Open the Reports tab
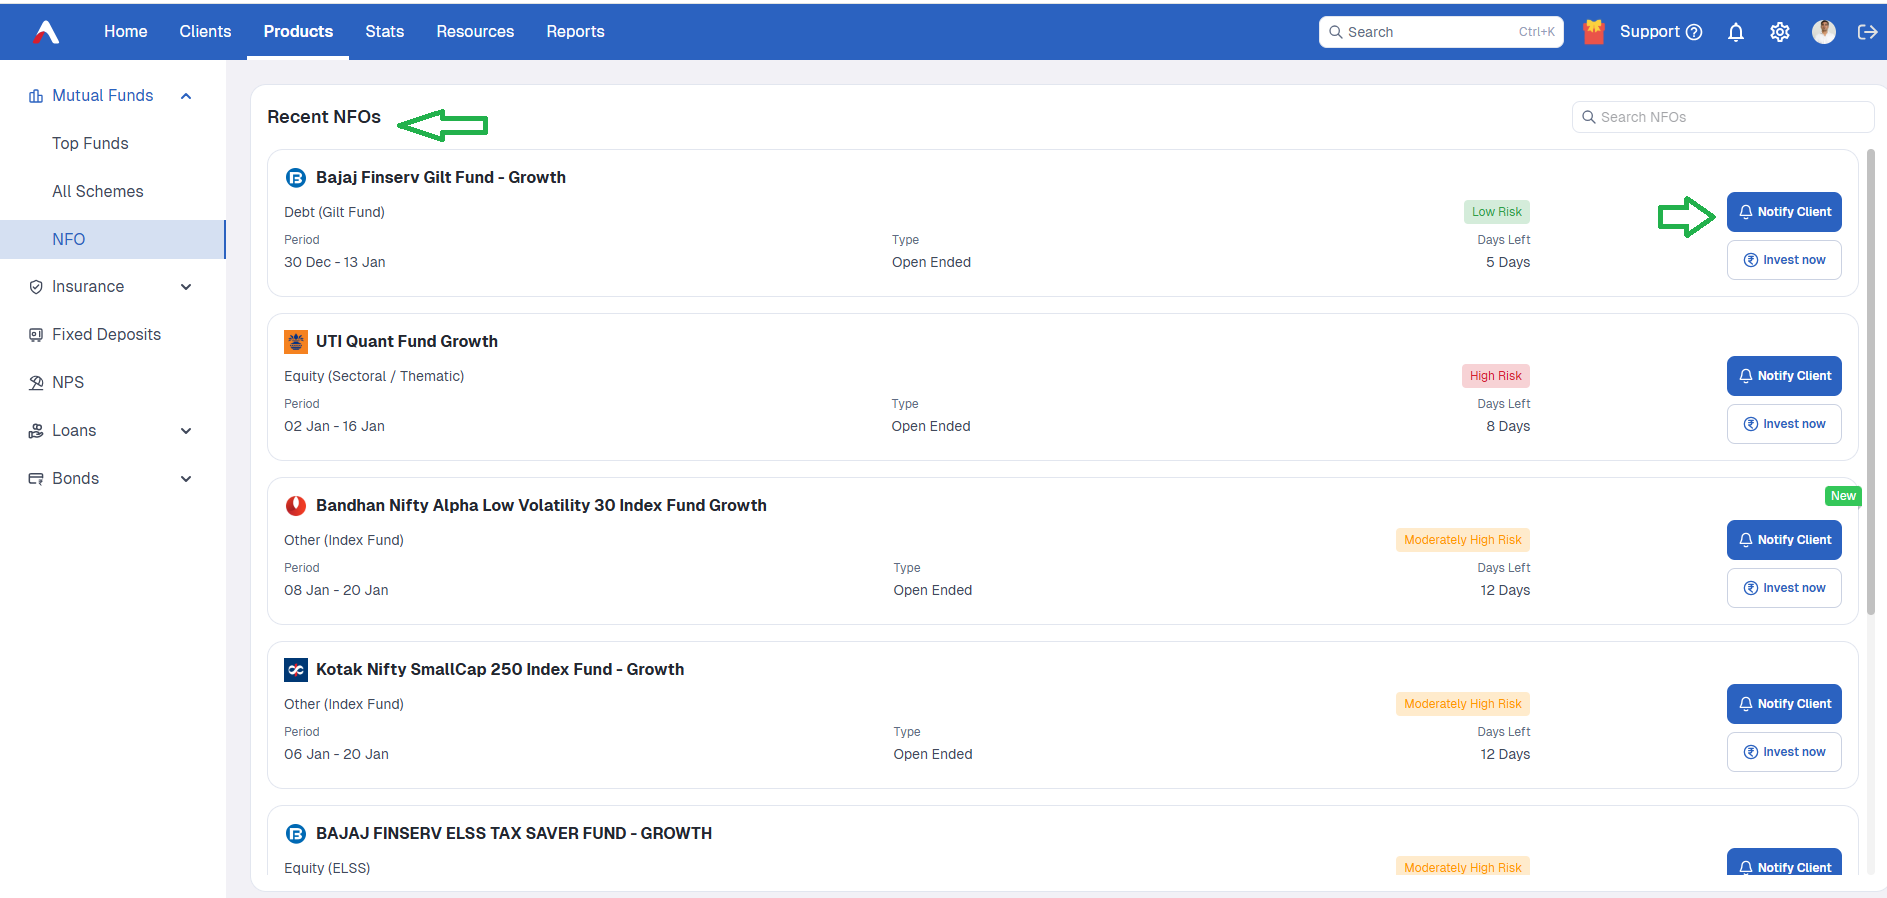Image resolution: width=1887 pixels, height=898 pixels. click(x=575, y=32)
